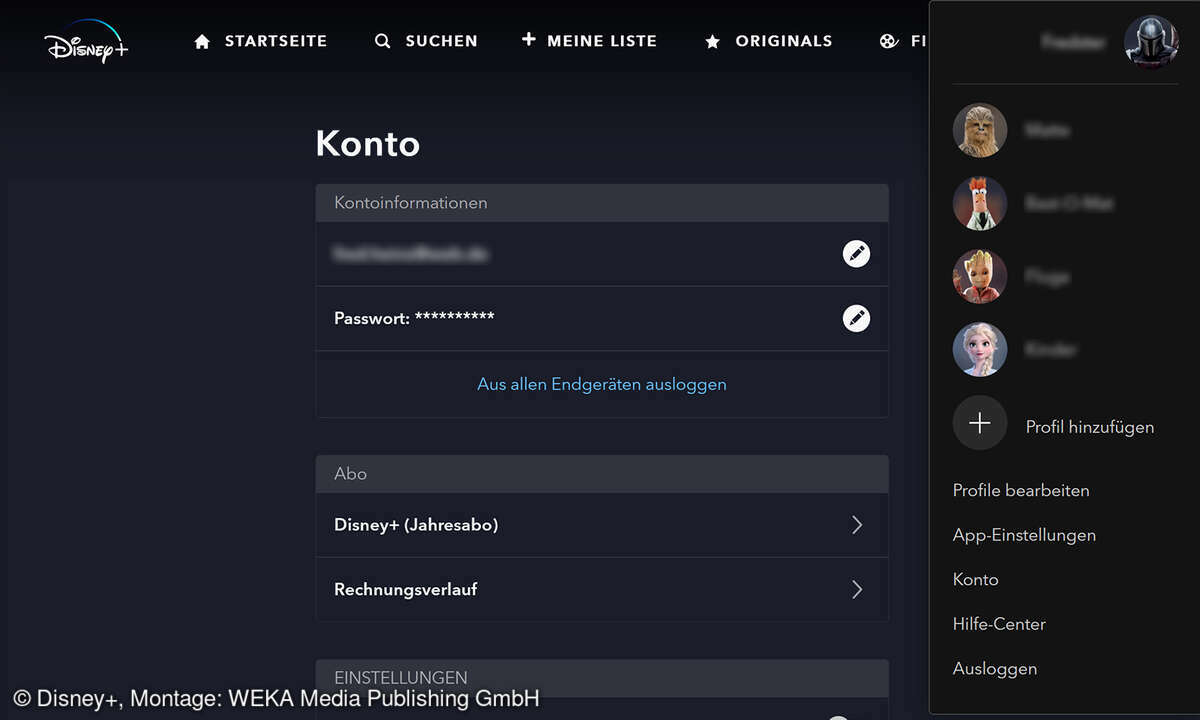Expand Rechnungsverlauf chevron arrow
The image size is (1200, 720).
point(857,589)
